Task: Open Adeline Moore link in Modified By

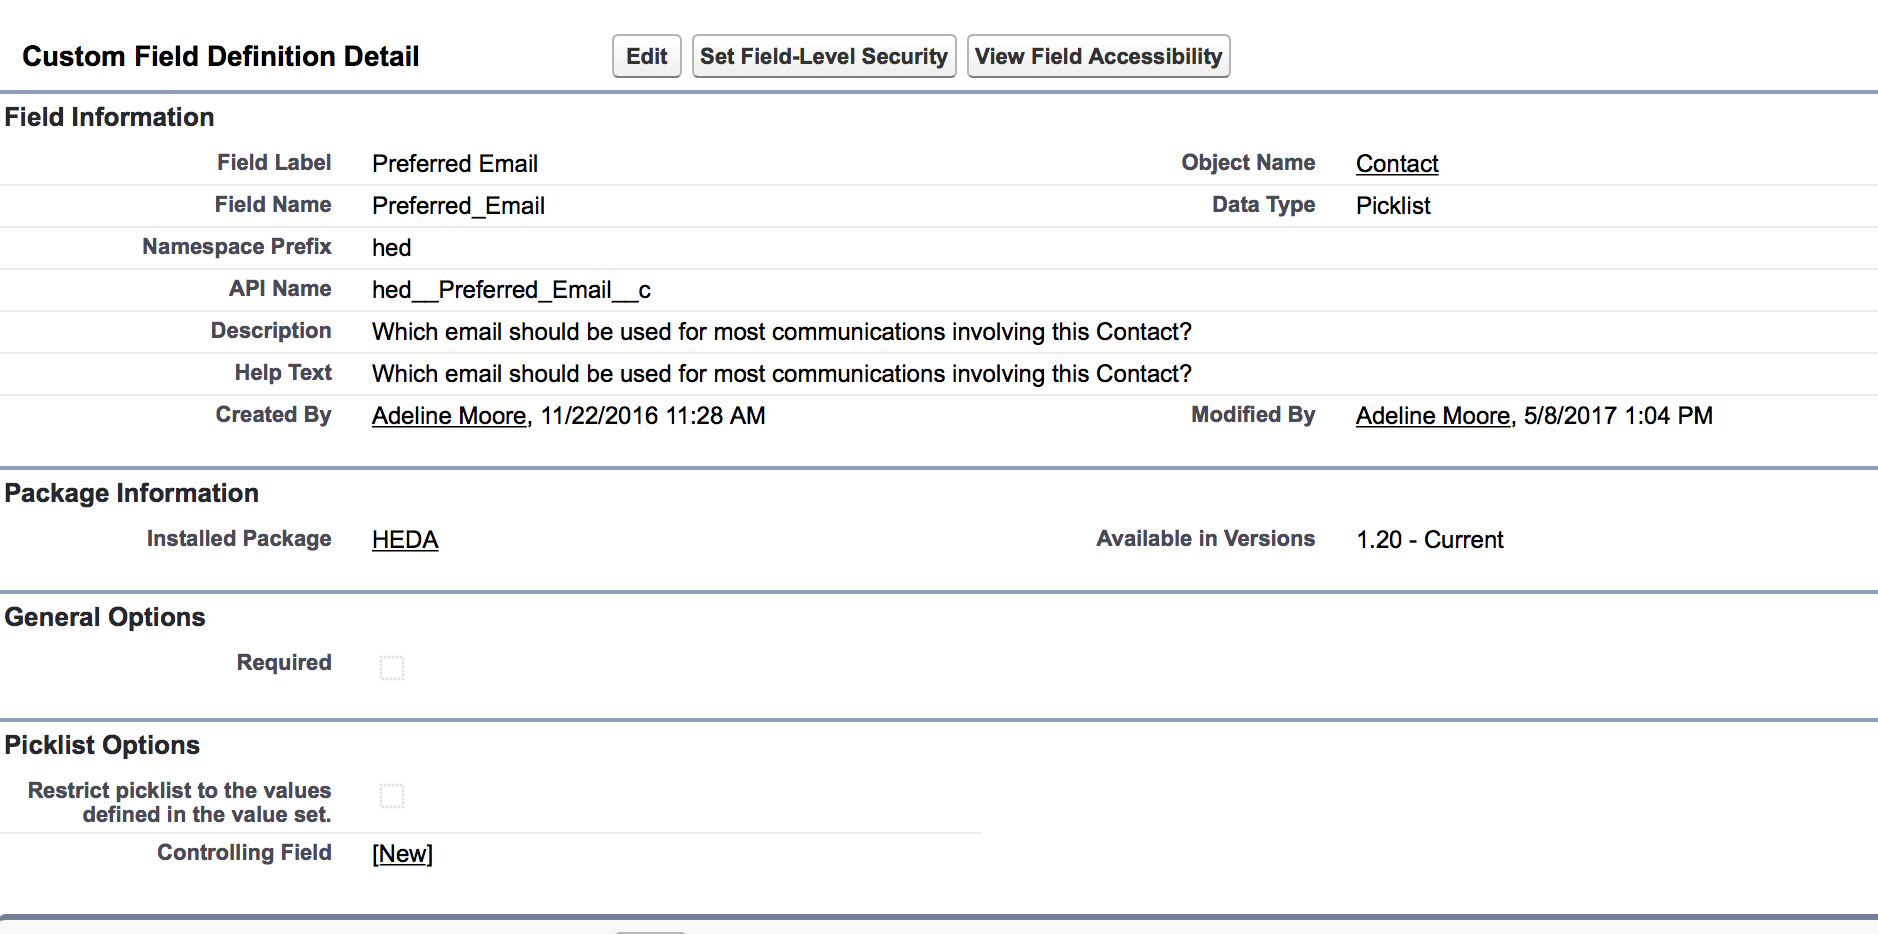Action: (x=1432, y=416)
